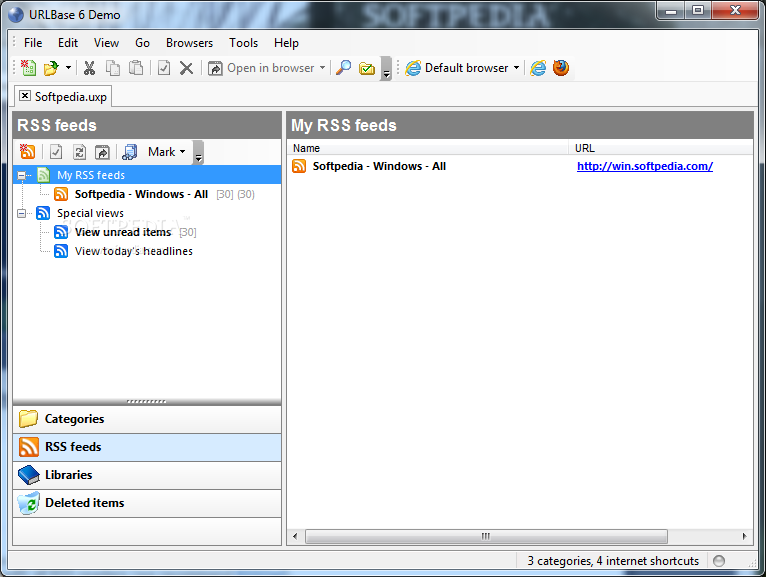Close the Softpedia.uxp tab via its X box

coord(25,95)
